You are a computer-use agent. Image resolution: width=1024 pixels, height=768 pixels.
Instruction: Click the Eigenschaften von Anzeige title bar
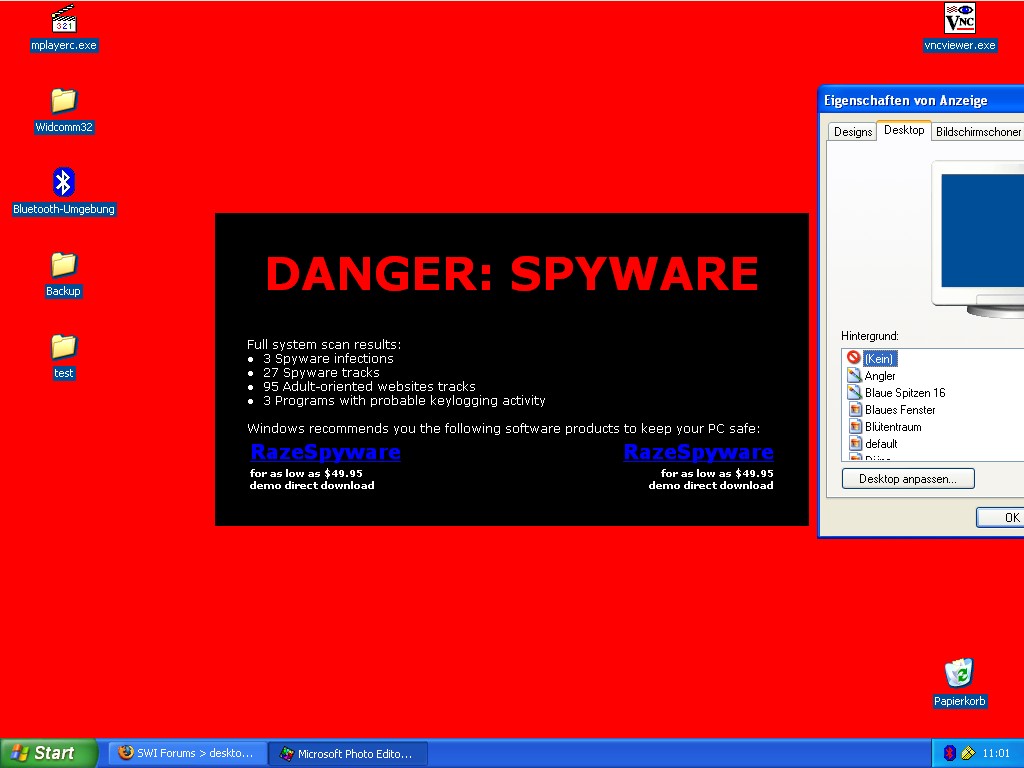[x=921, y=100]
